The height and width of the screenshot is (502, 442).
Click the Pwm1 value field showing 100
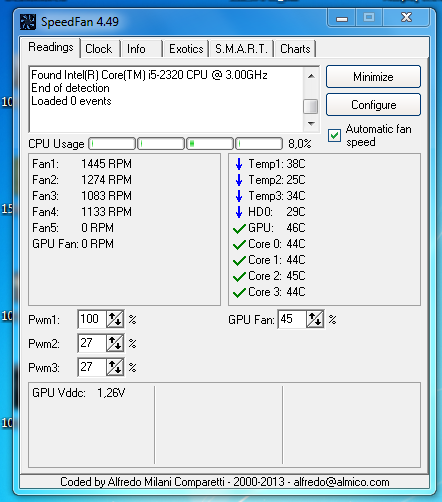pos(92,319)
